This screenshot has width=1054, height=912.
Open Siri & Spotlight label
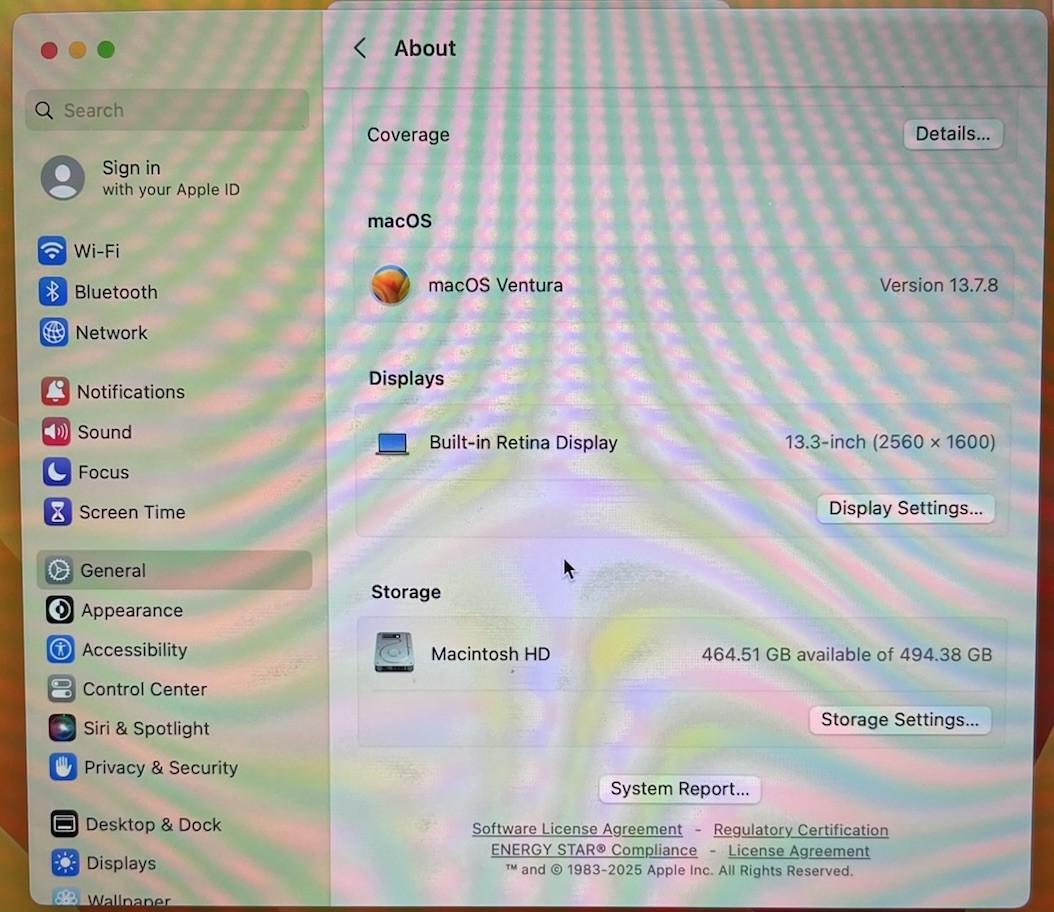point(146,729)
